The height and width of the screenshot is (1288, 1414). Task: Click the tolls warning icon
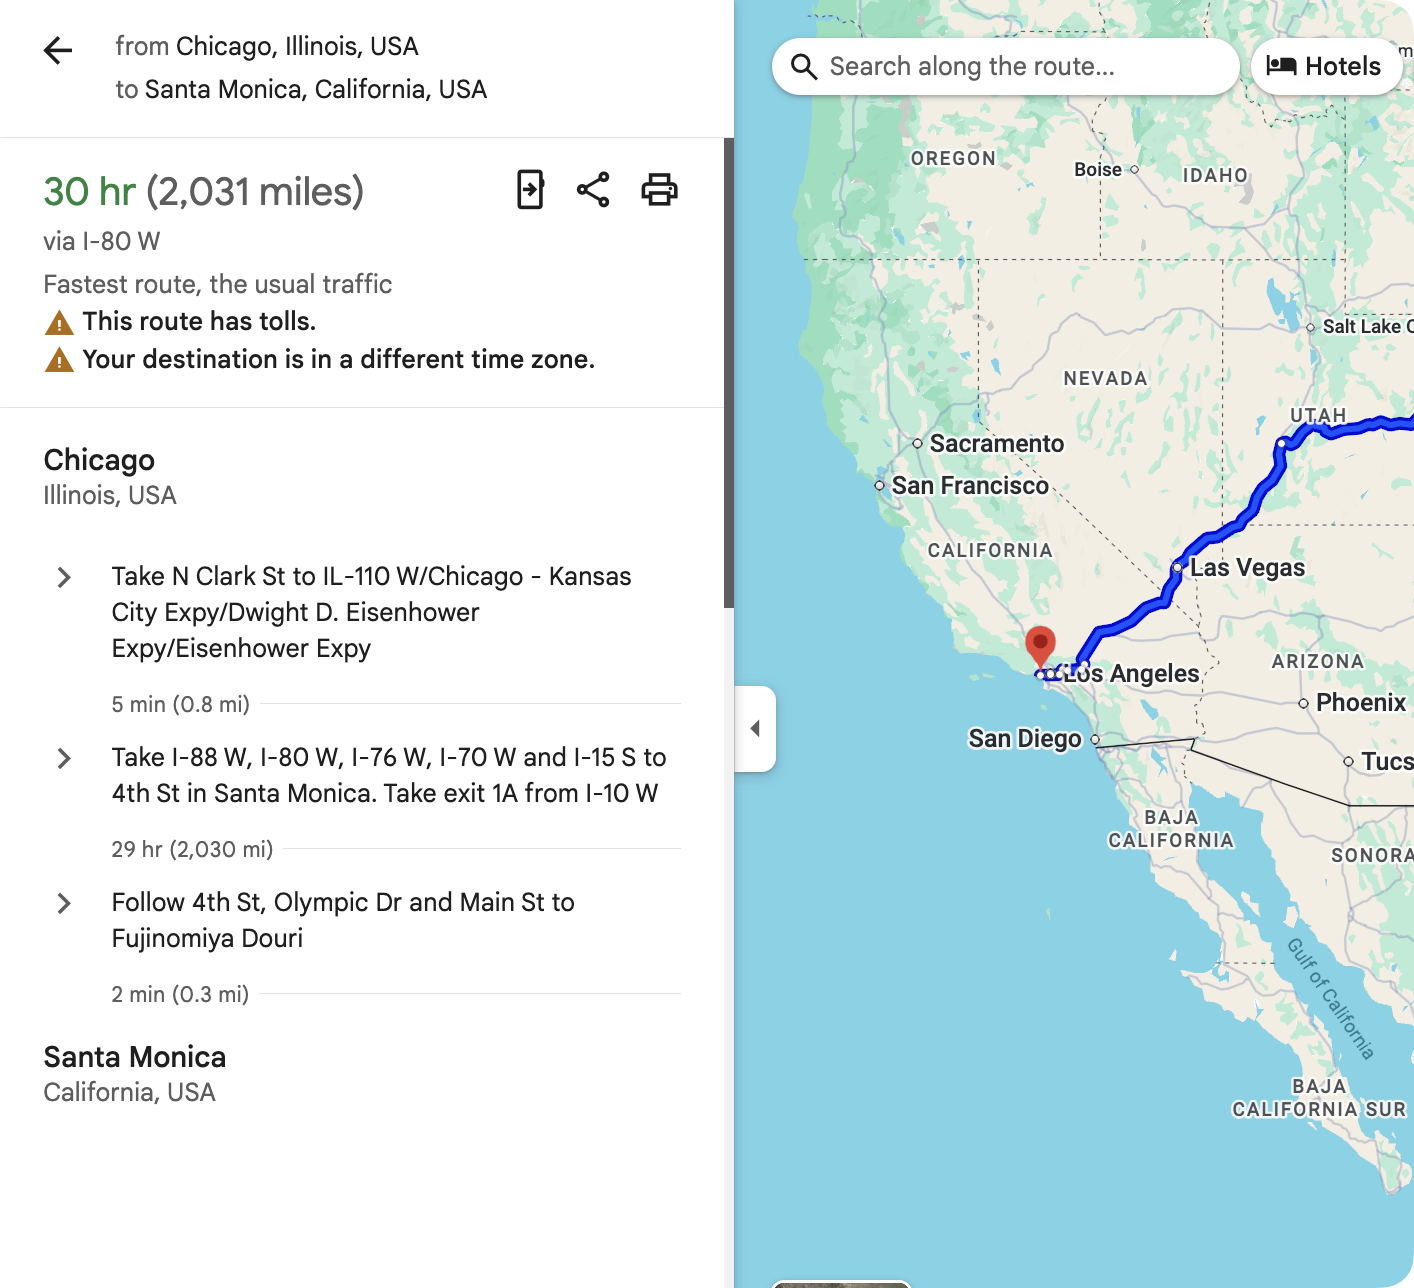tap(59, 323)
